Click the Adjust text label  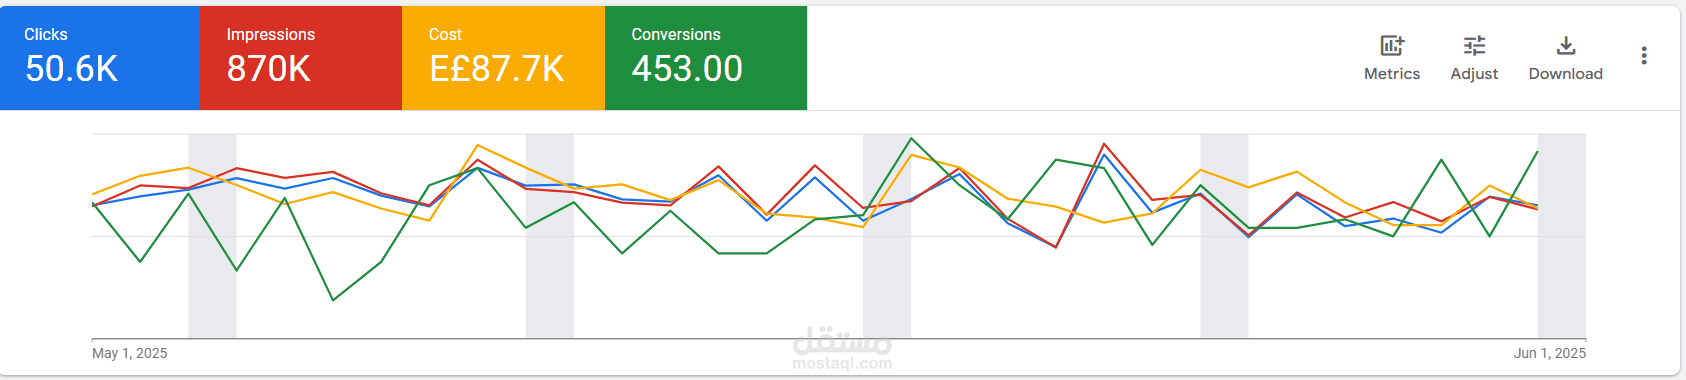(1474, 74)
